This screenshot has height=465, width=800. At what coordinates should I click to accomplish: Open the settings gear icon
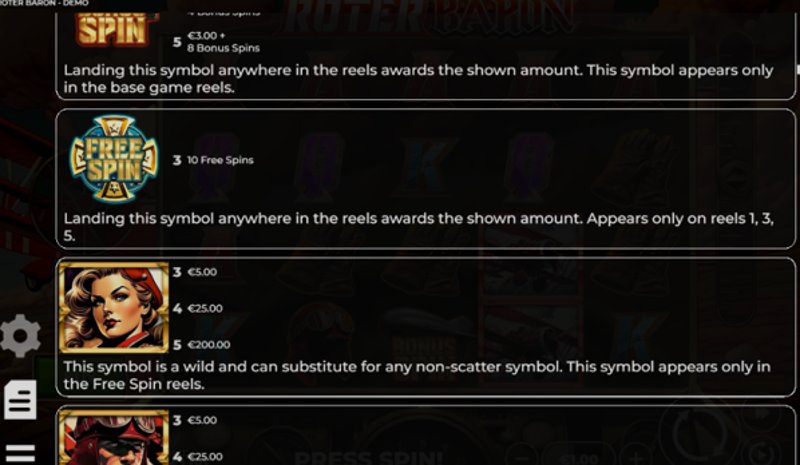coord(20,335)
